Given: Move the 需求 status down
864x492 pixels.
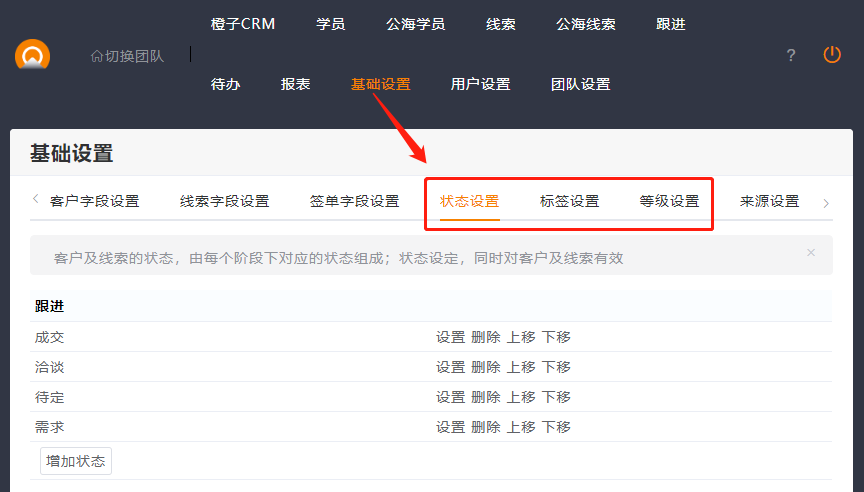Looking at the screenshot, I should point(556,427).
